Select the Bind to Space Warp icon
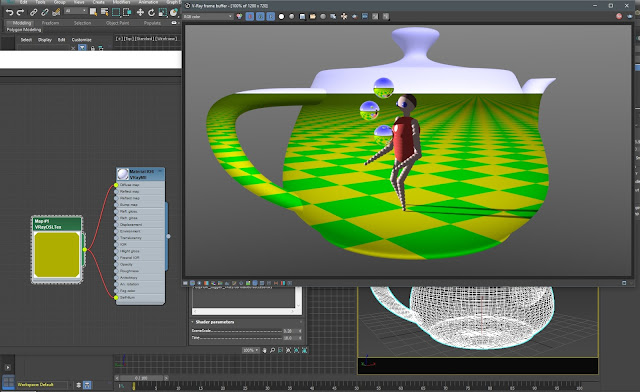640x392 pixels. [x=56, y=12]
